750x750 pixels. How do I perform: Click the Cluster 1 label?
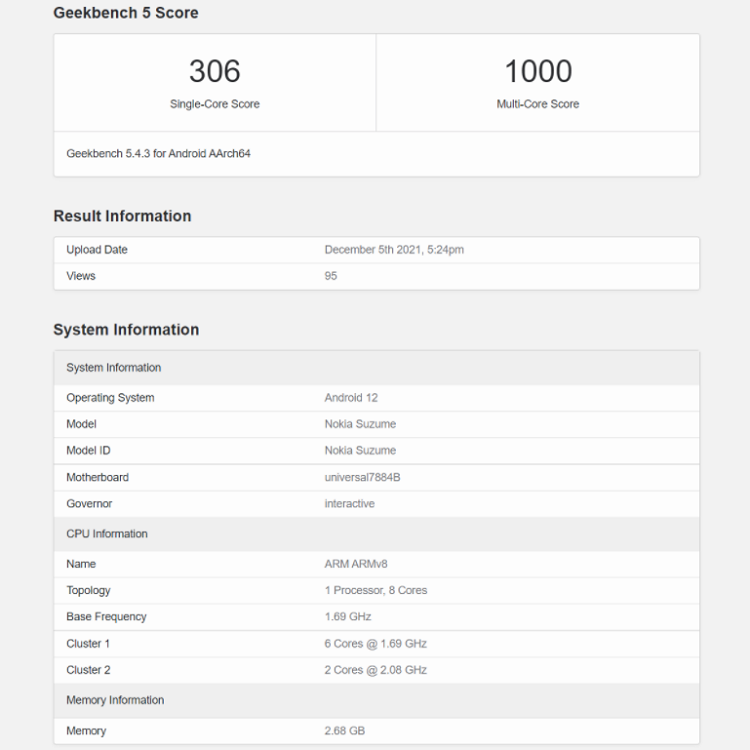[88, 644]
